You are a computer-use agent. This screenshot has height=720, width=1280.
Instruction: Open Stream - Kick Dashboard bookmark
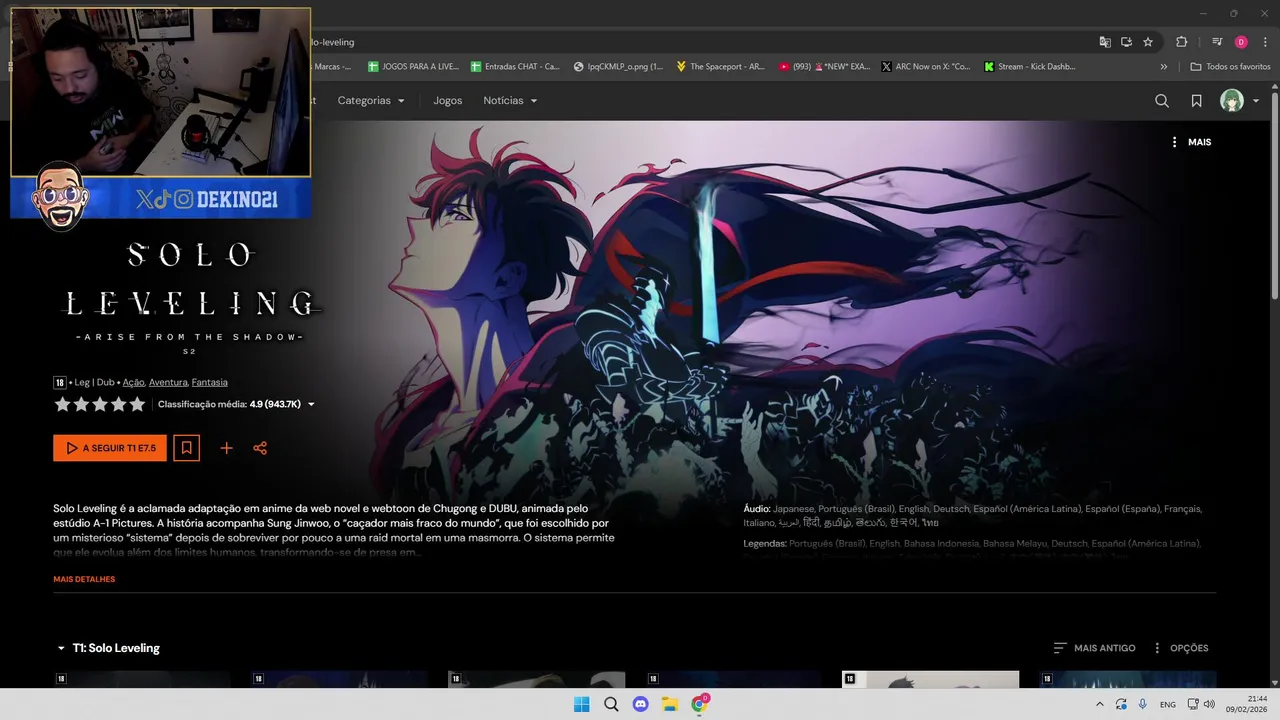click(x=1030, y=67)
